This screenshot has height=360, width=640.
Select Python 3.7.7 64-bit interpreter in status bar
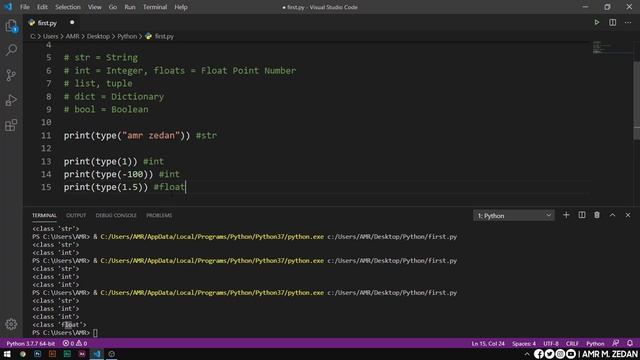click(x=31, y=344)
